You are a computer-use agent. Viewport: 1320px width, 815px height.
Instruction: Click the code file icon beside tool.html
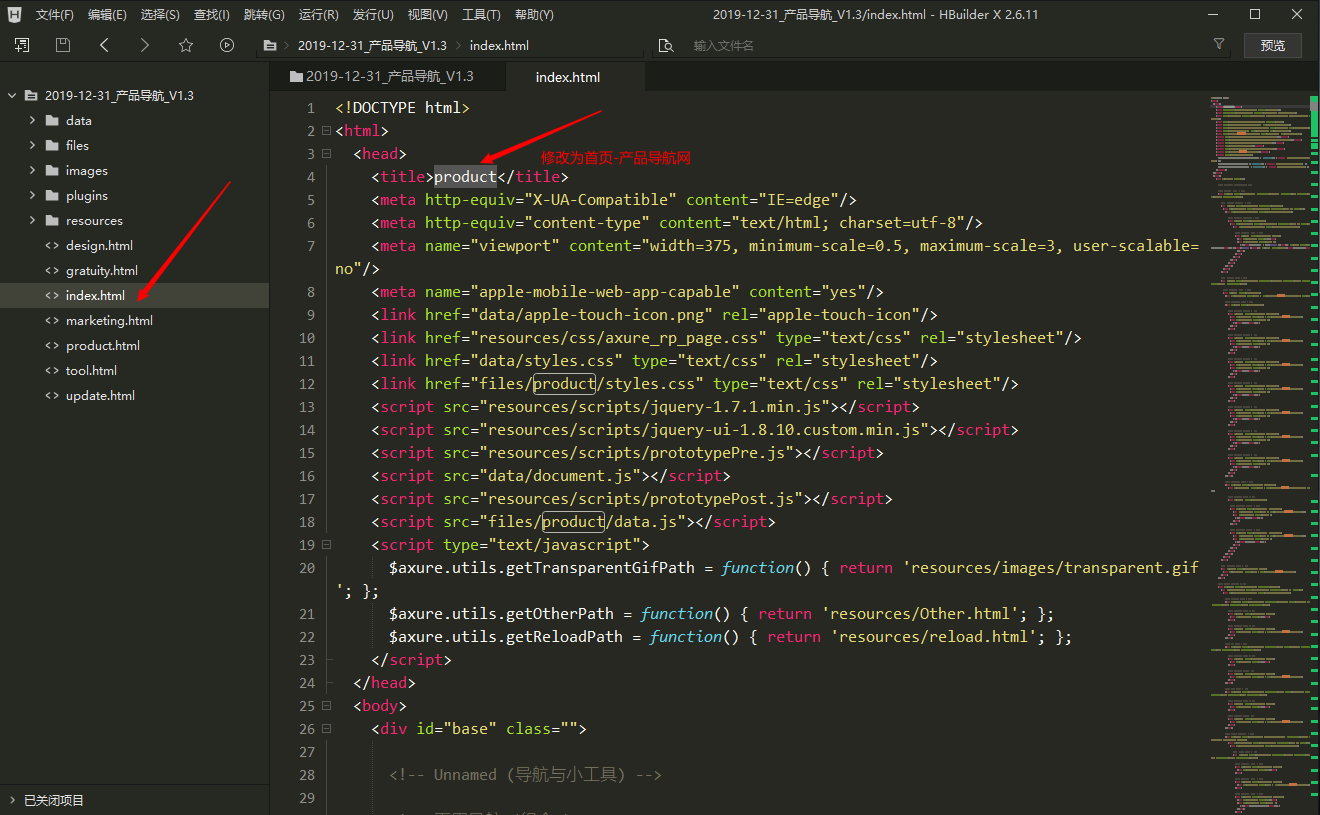52,371
